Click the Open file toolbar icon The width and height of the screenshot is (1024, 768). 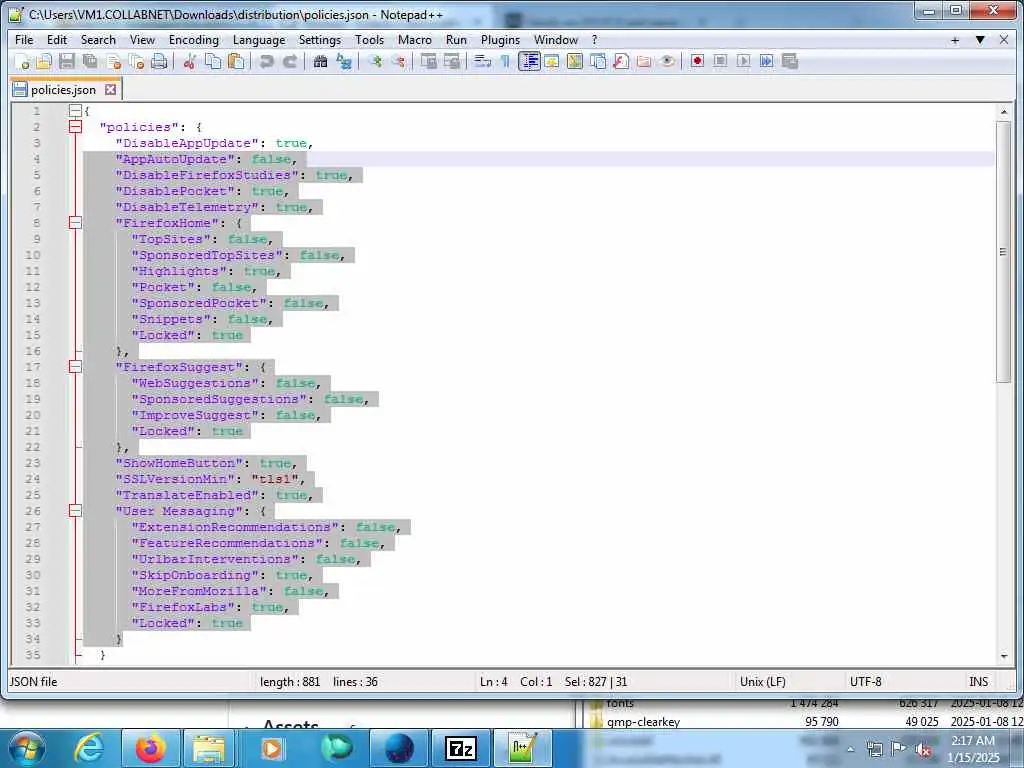pos(44,61)
